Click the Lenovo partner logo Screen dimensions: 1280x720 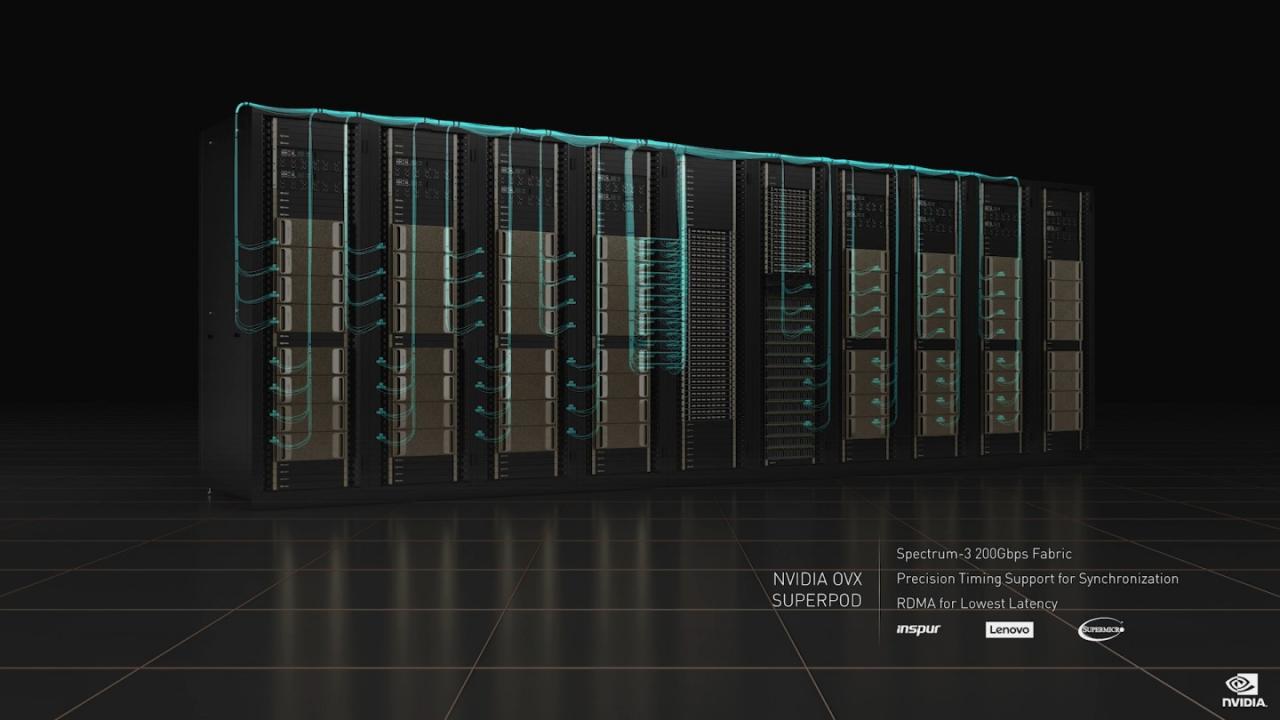coord(1009,630)
